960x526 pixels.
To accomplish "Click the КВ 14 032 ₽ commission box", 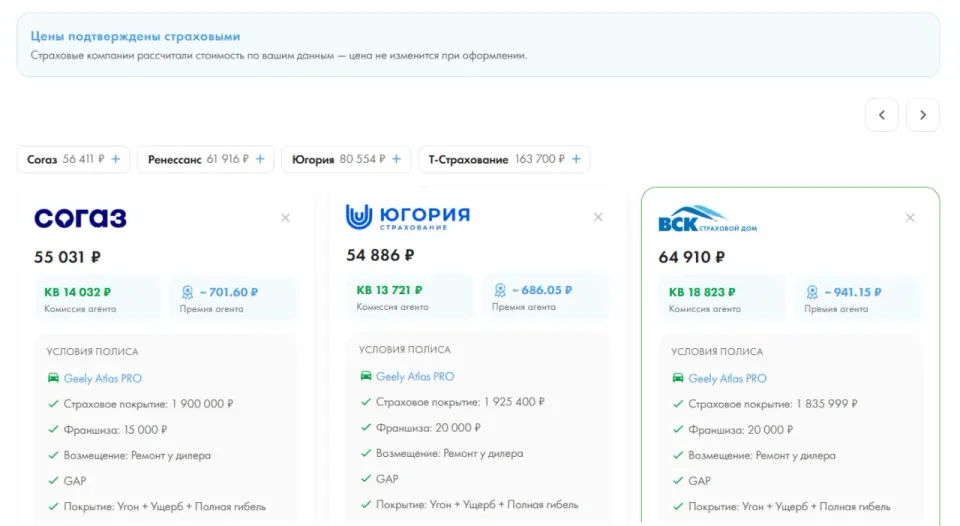I will point(98,299).
